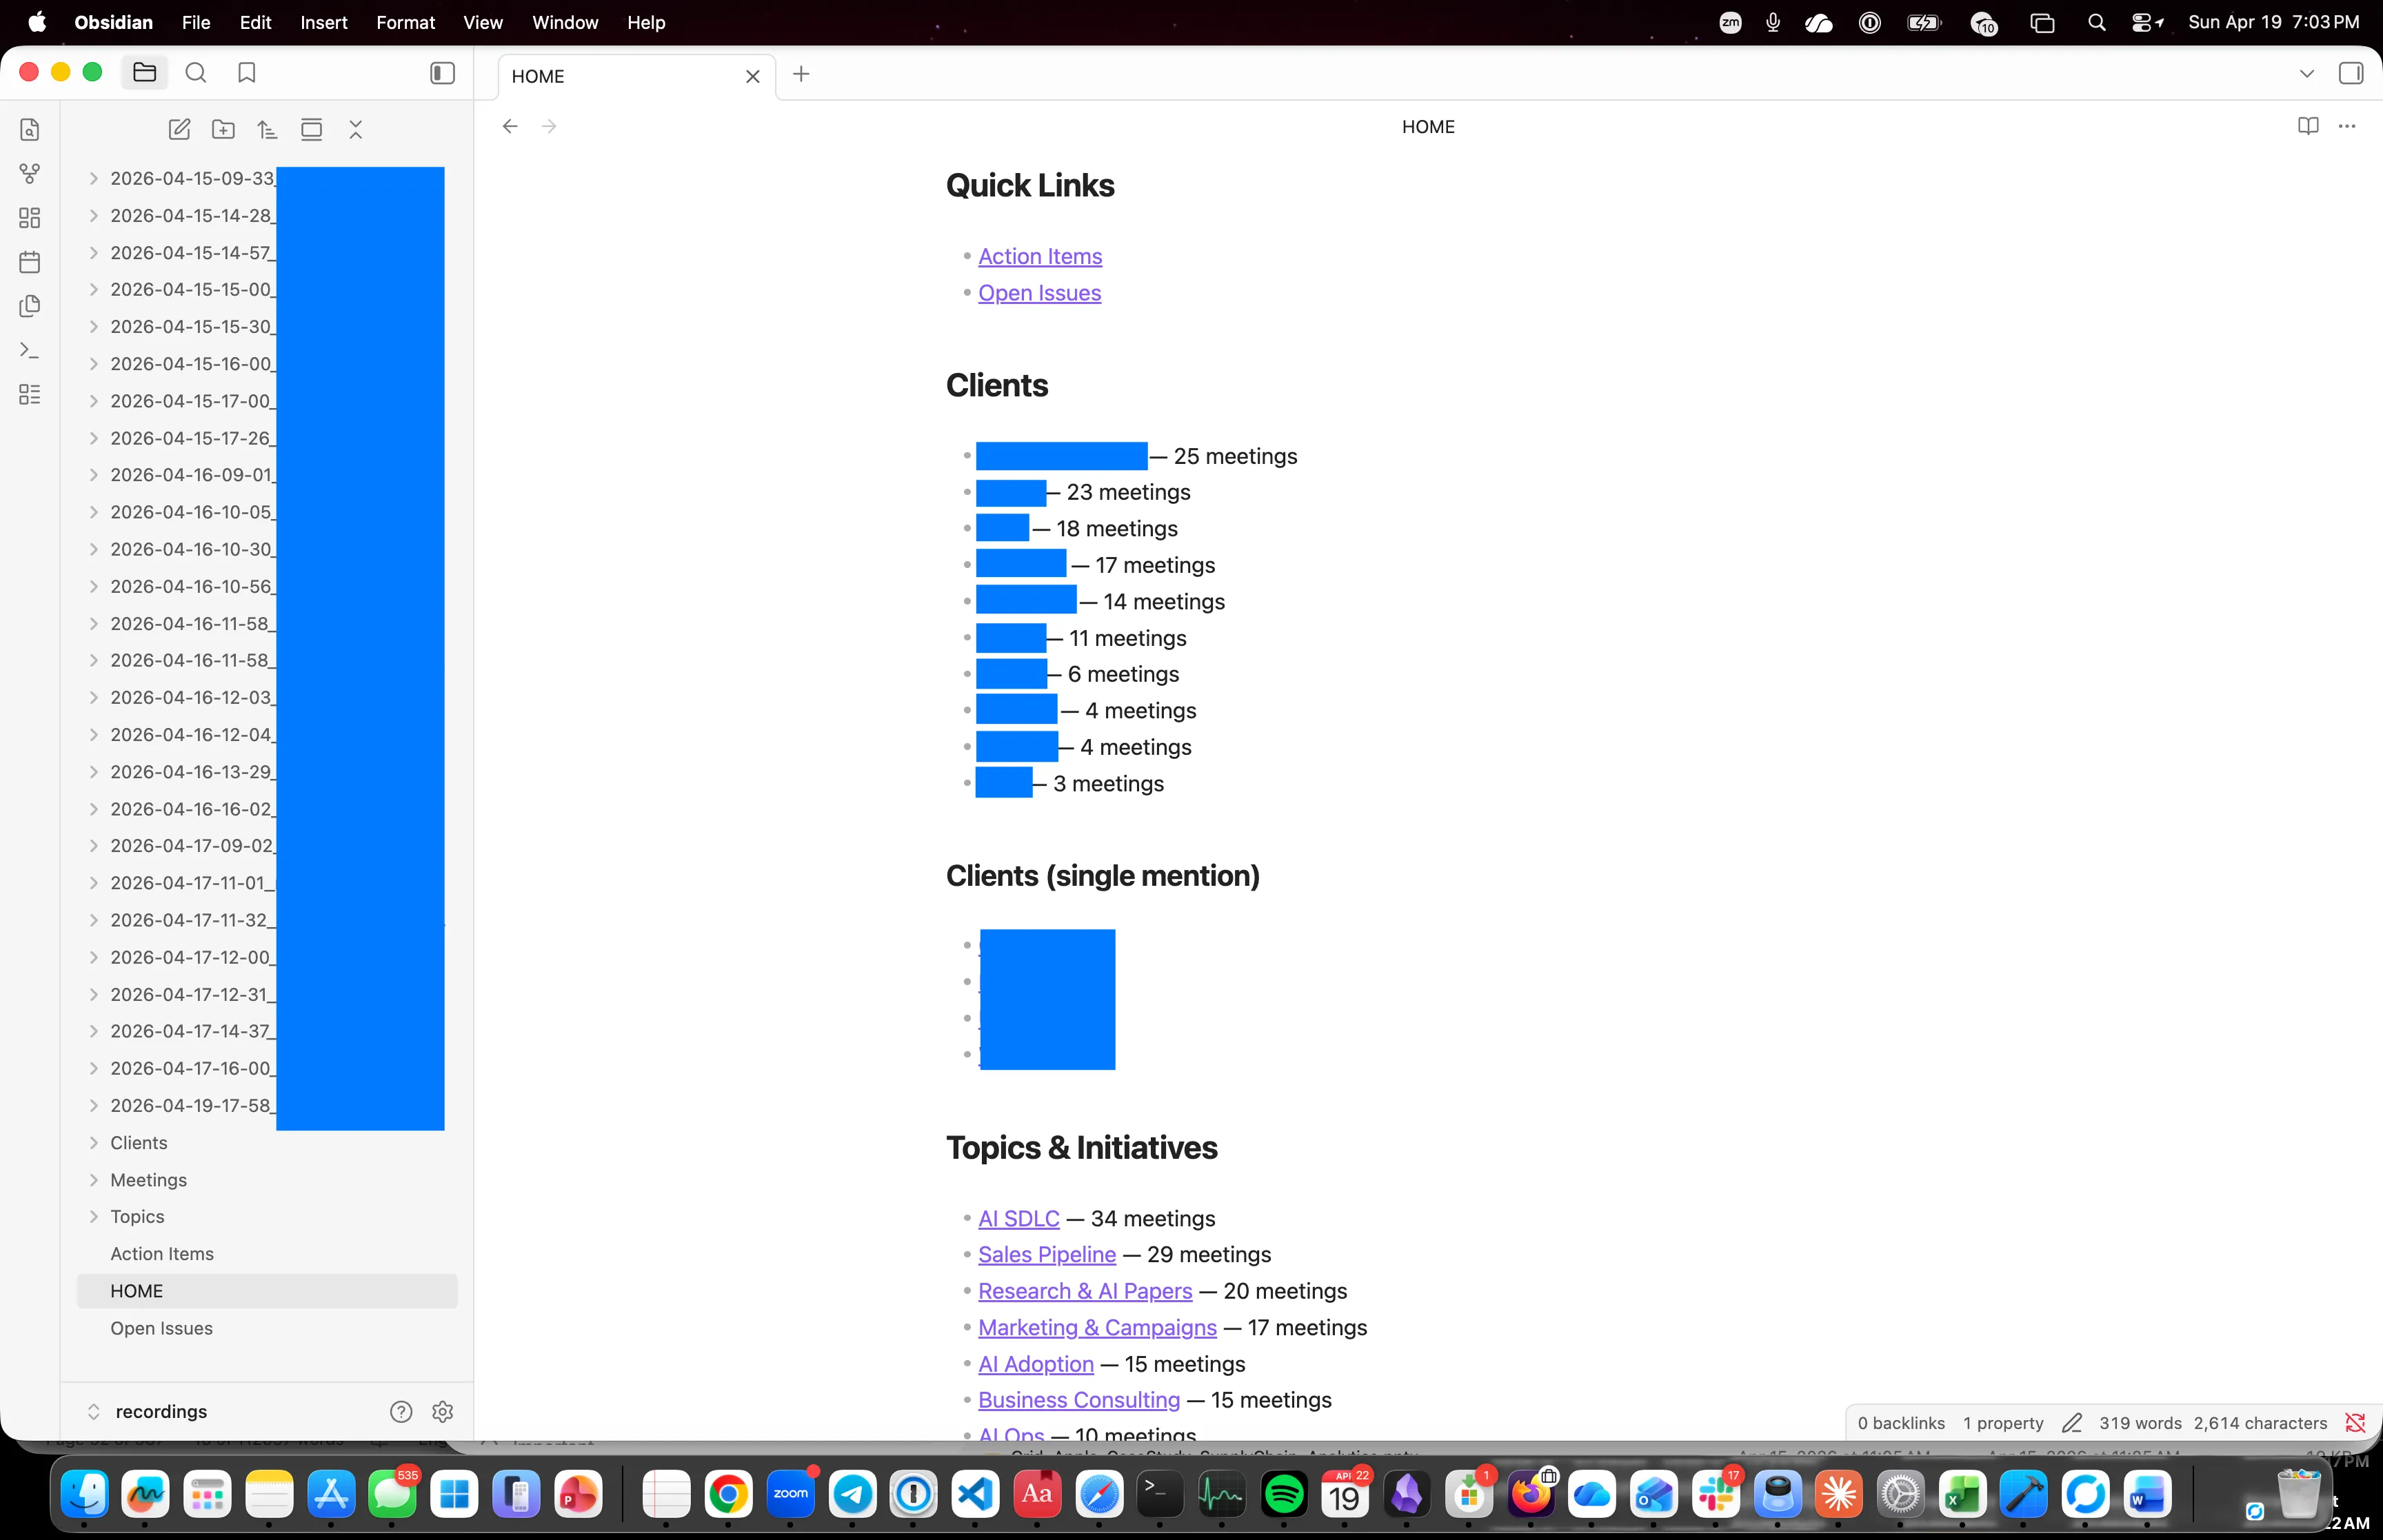Follow the Action Items link
Screen dimensions: 2383x1540
pos(1040,256)
